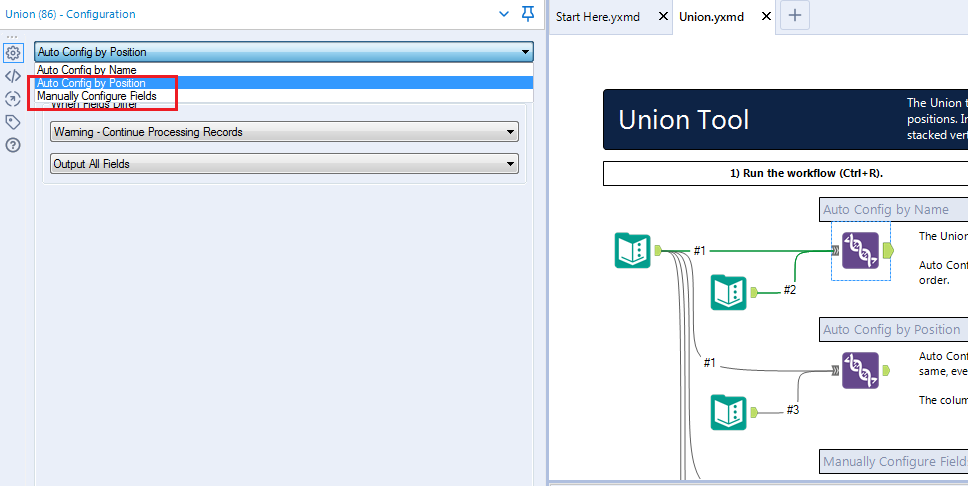Select the green #1 connection label

pos(699,250)
